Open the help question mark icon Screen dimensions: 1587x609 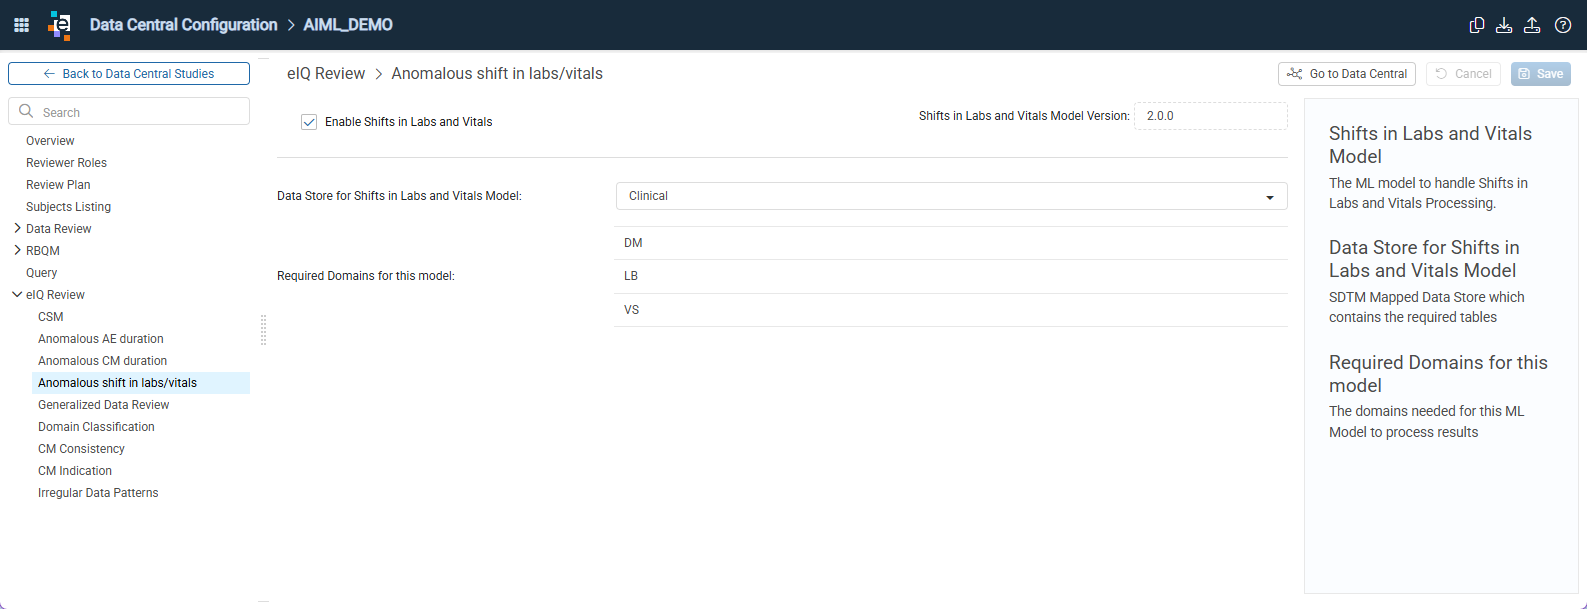point(1563,25)
